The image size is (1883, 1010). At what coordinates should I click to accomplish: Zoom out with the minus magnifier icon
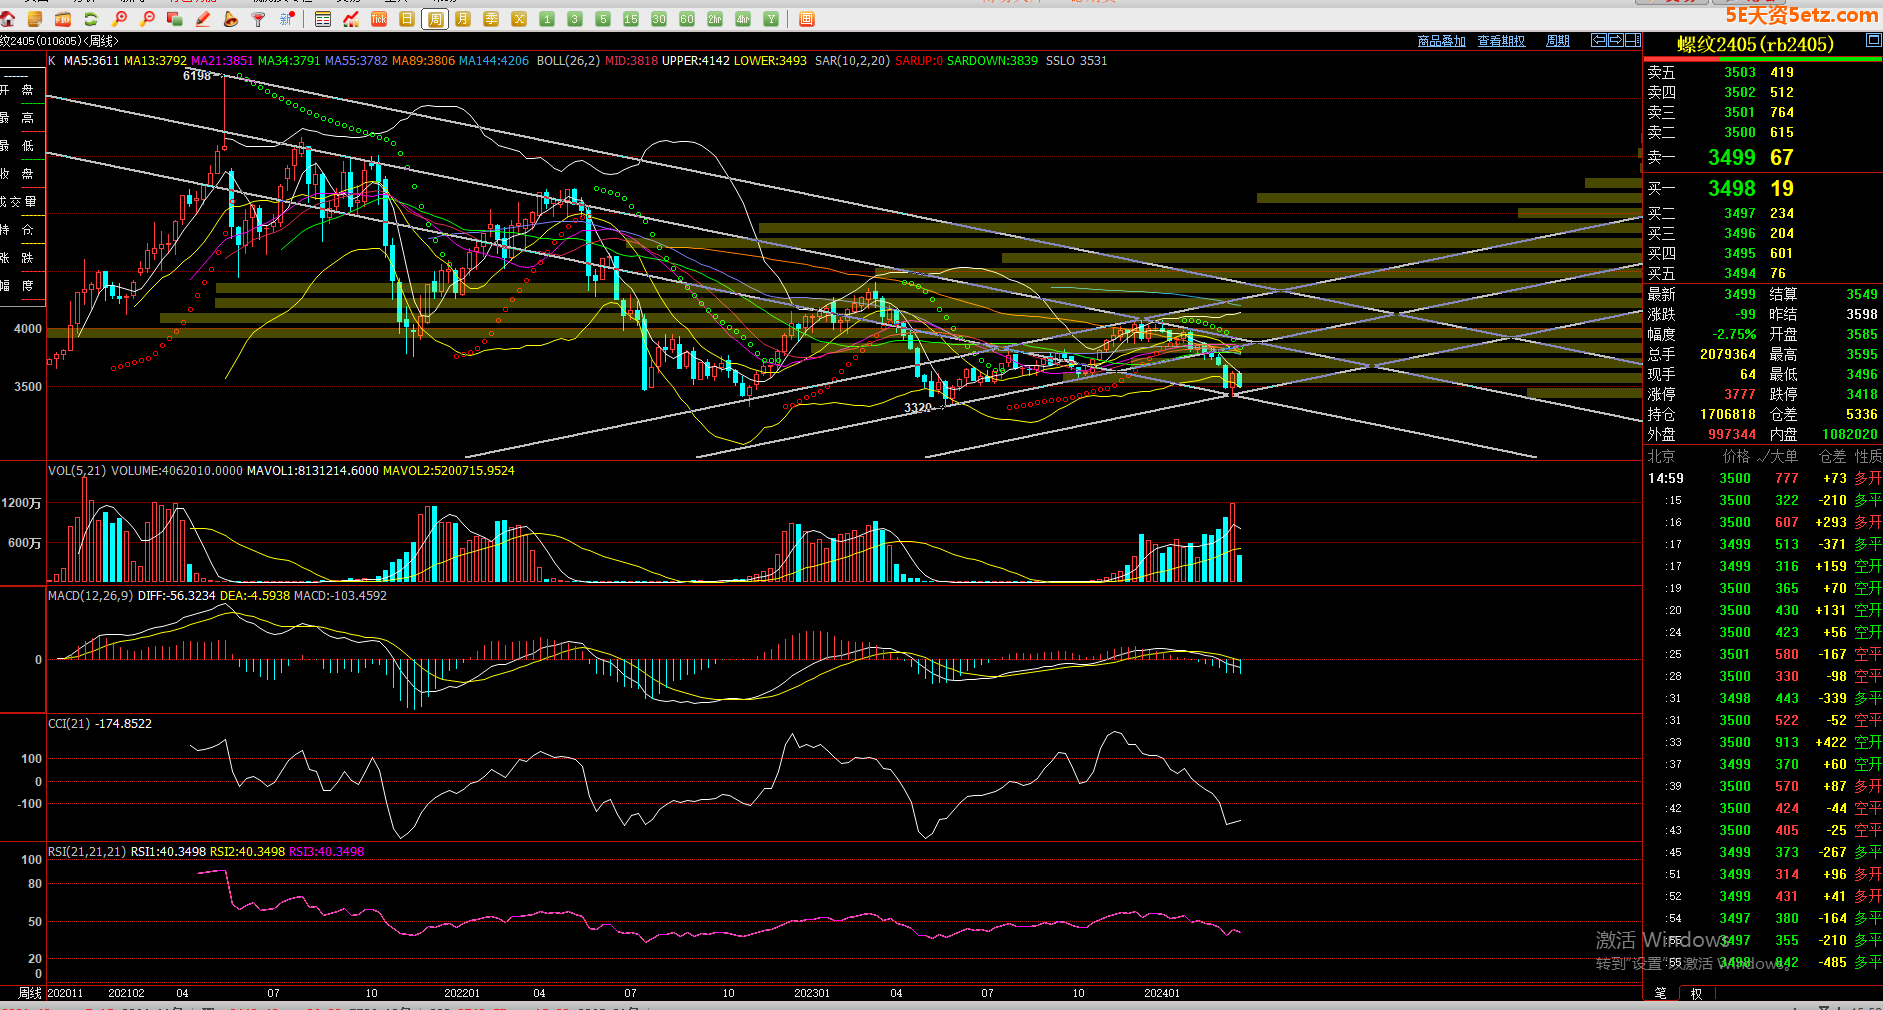tap(148, 19)
